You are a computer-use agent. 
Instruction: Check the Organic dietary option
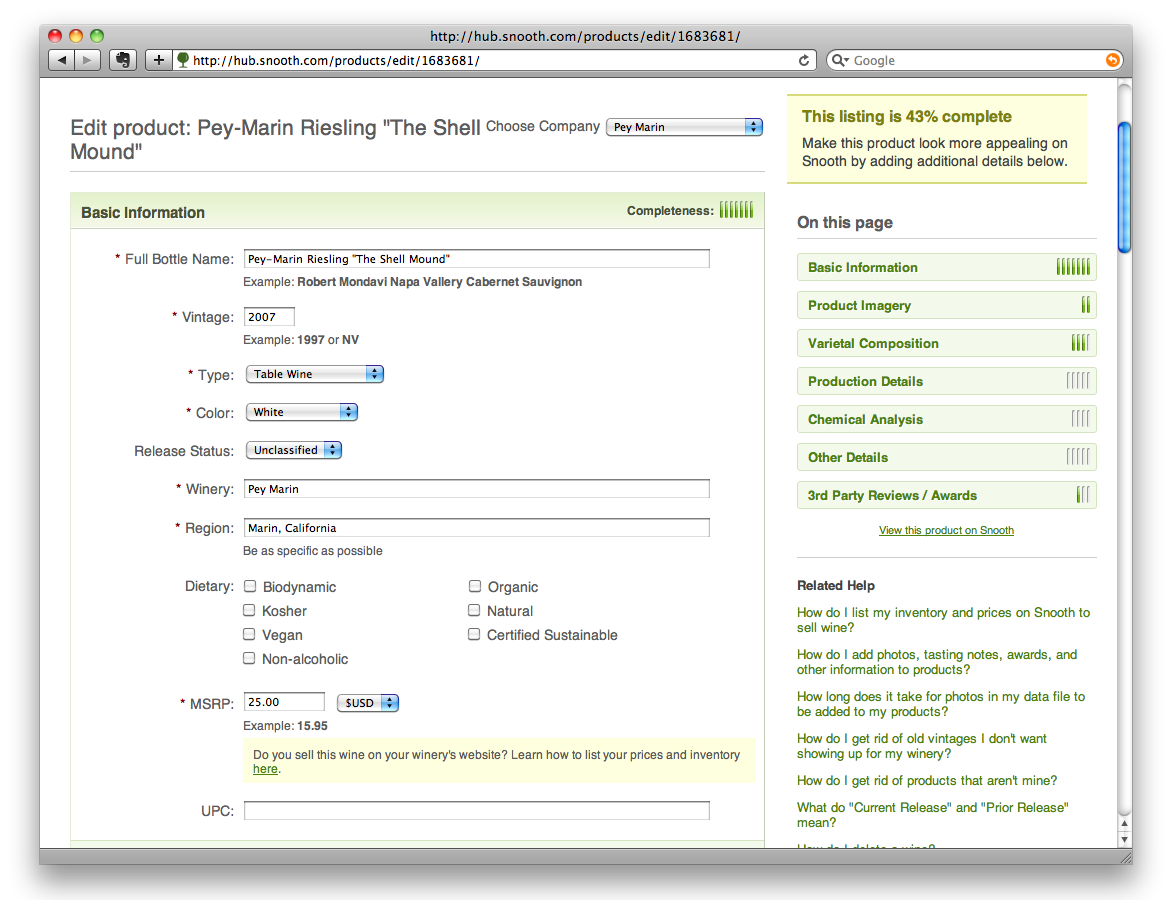coord(475,587)
